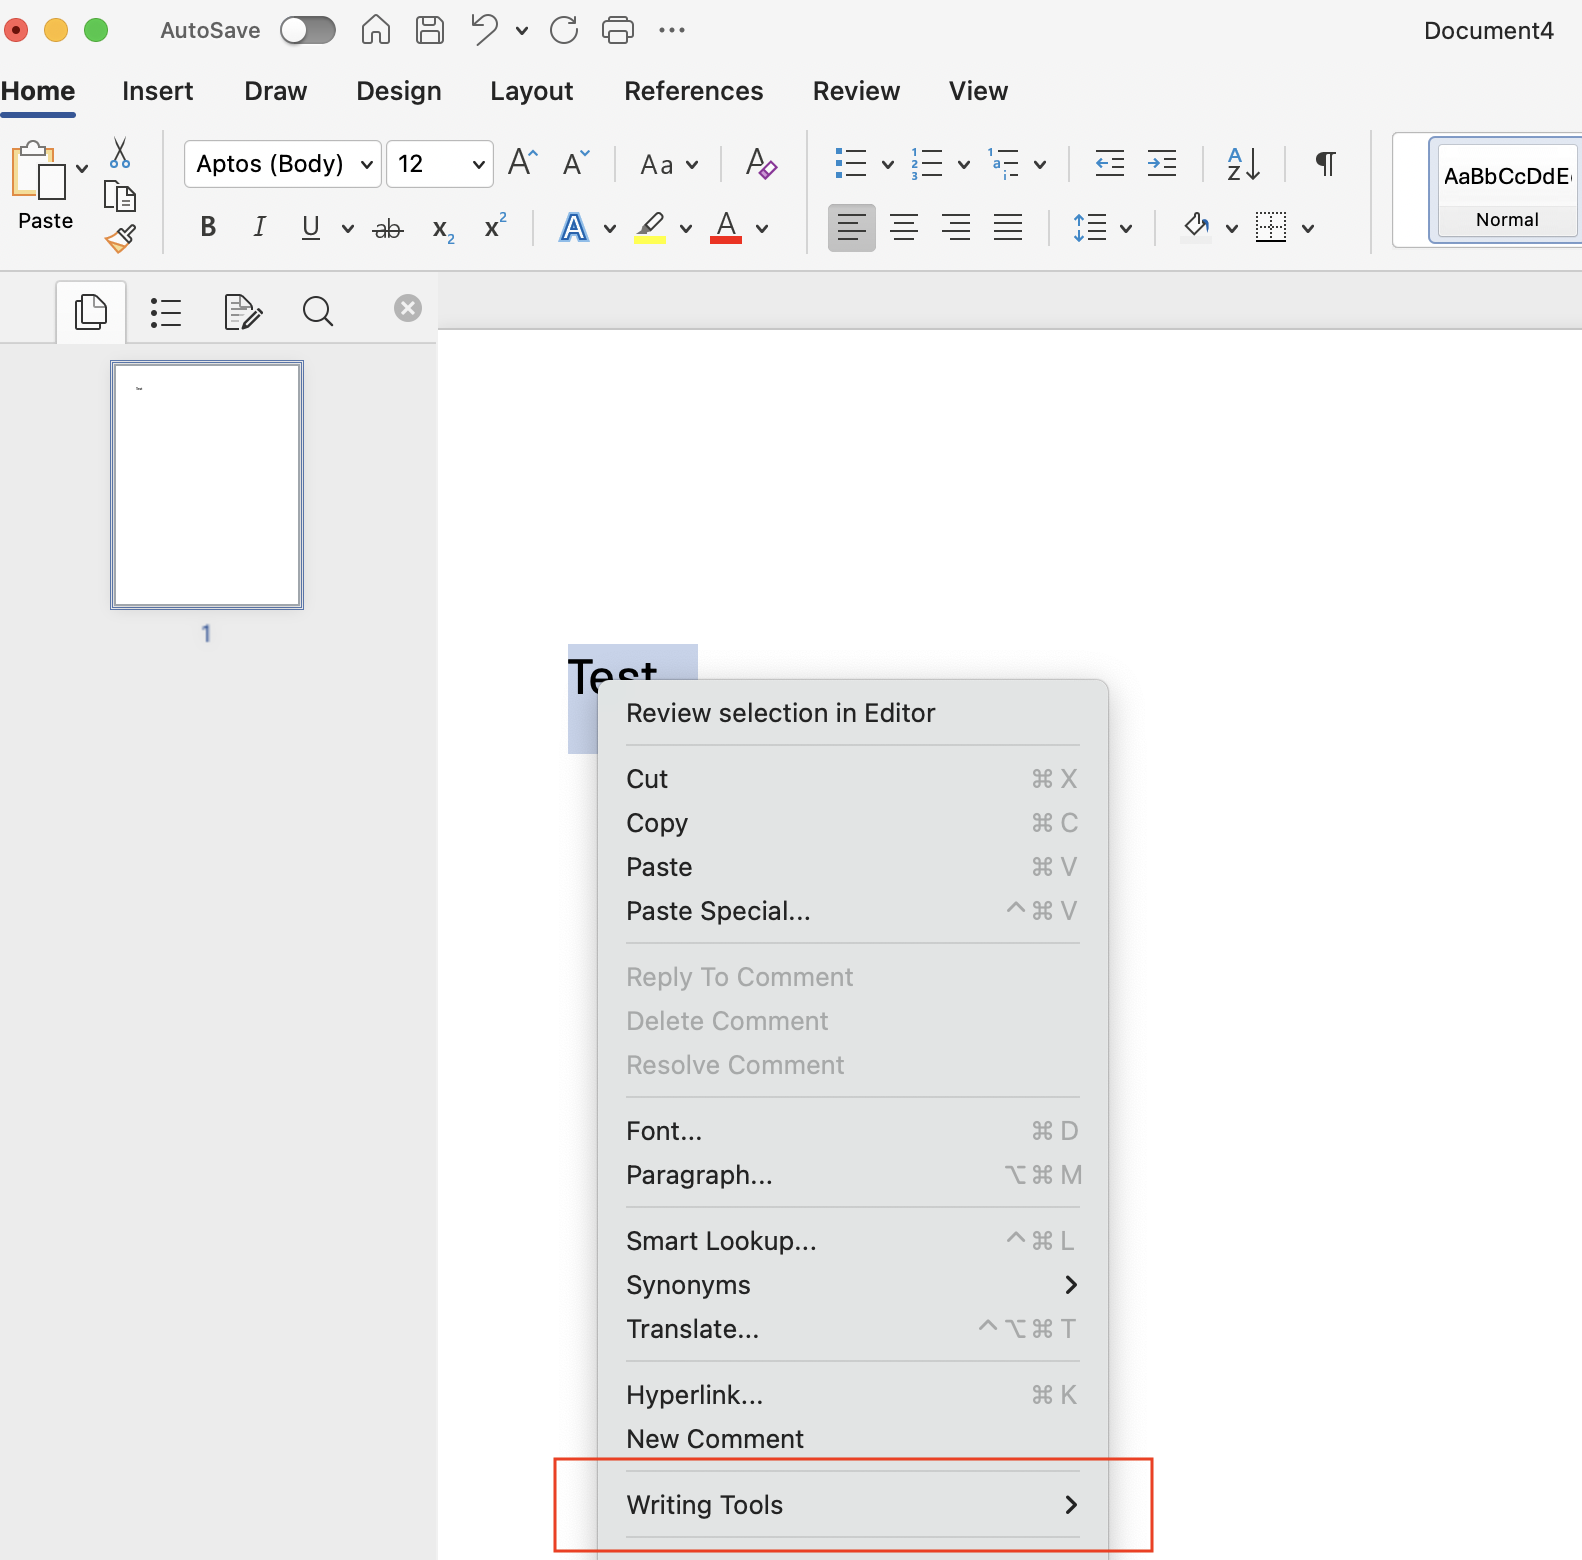The width and height of the screenshot is (1582, 1560).
Task: Open the Review tab
Action: (856, 91)
